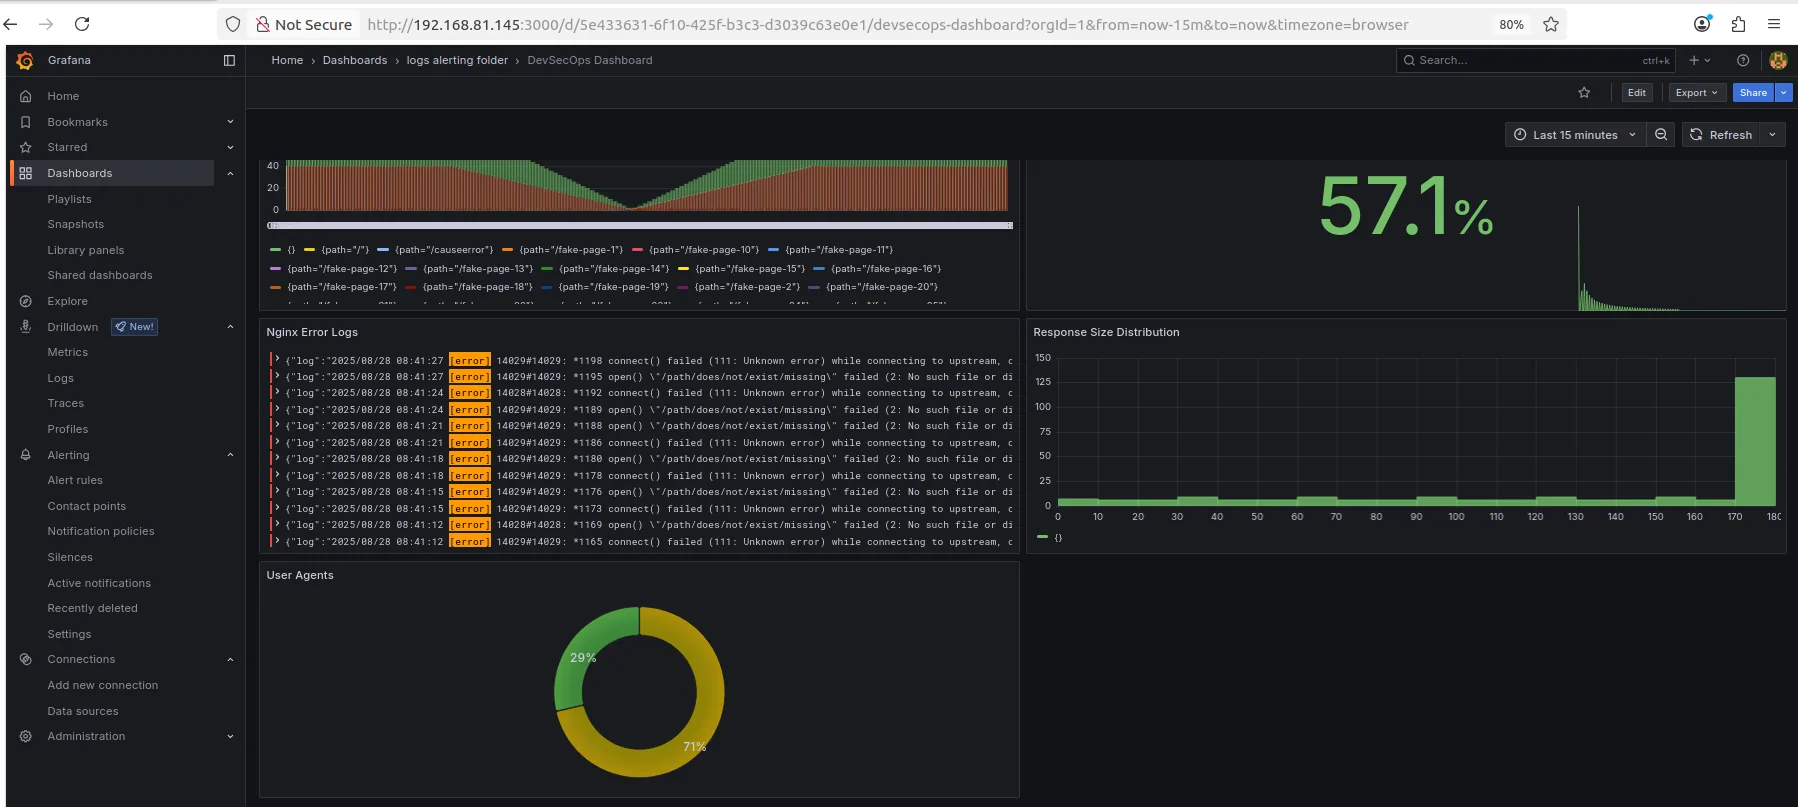Collapse the Alerting section chevron

[230, 455]
